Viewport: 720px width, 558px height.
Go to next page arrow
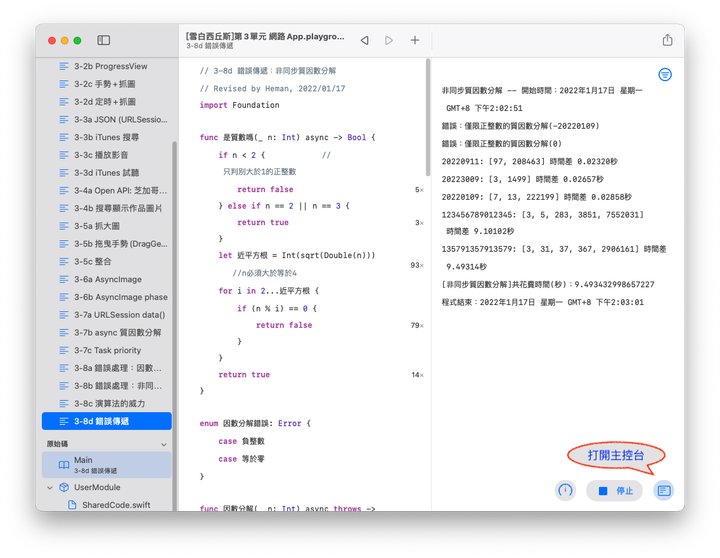389,40
